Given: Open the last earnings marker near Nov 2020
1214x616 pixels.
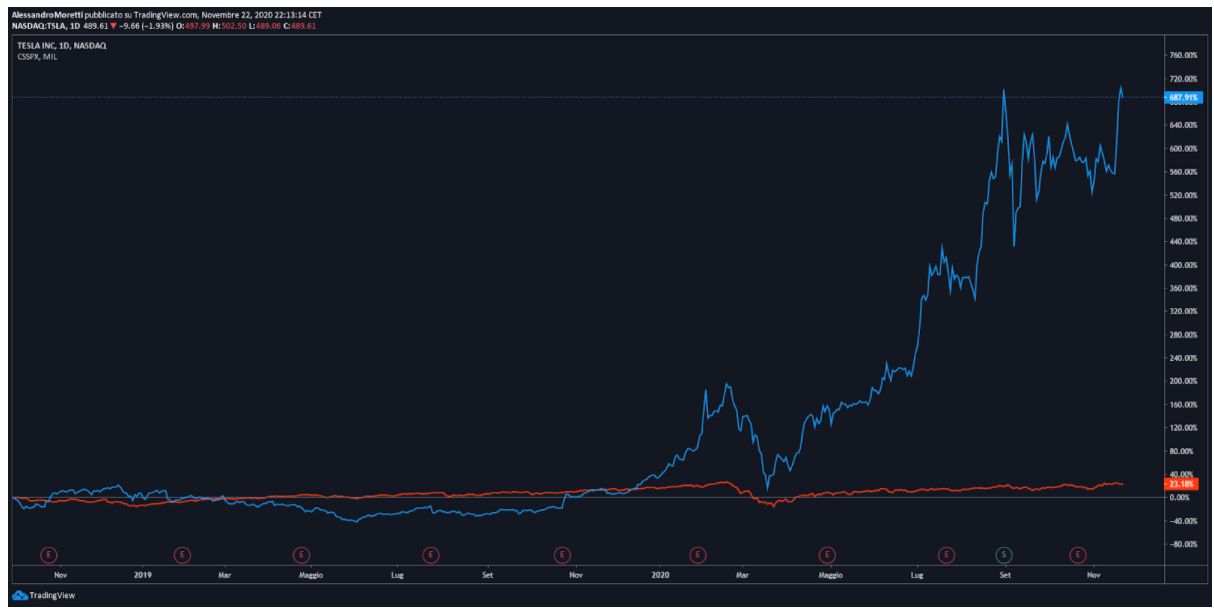Looking at the screenshot, I should click(1078, 554).
